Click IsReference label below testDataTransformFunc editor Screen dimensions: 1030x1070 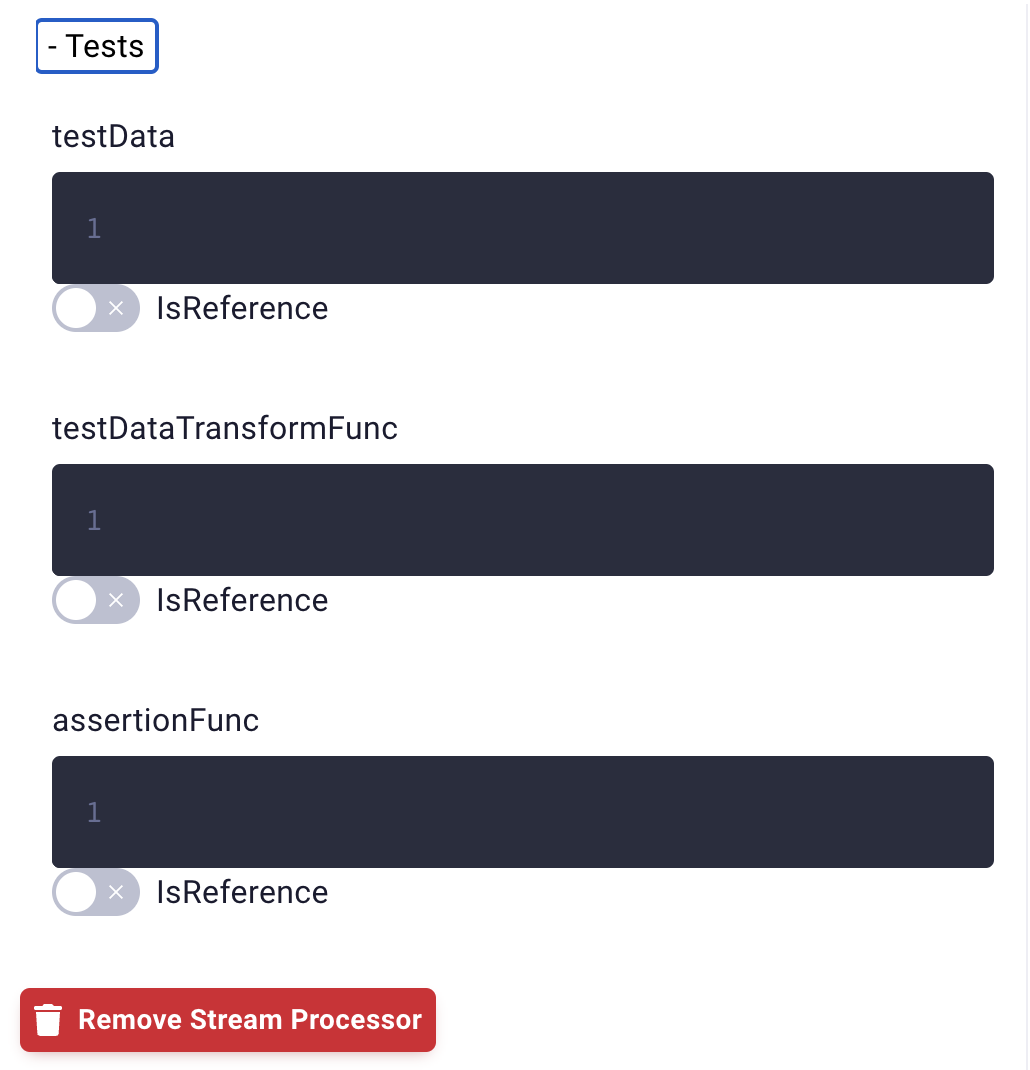[242, 601]
